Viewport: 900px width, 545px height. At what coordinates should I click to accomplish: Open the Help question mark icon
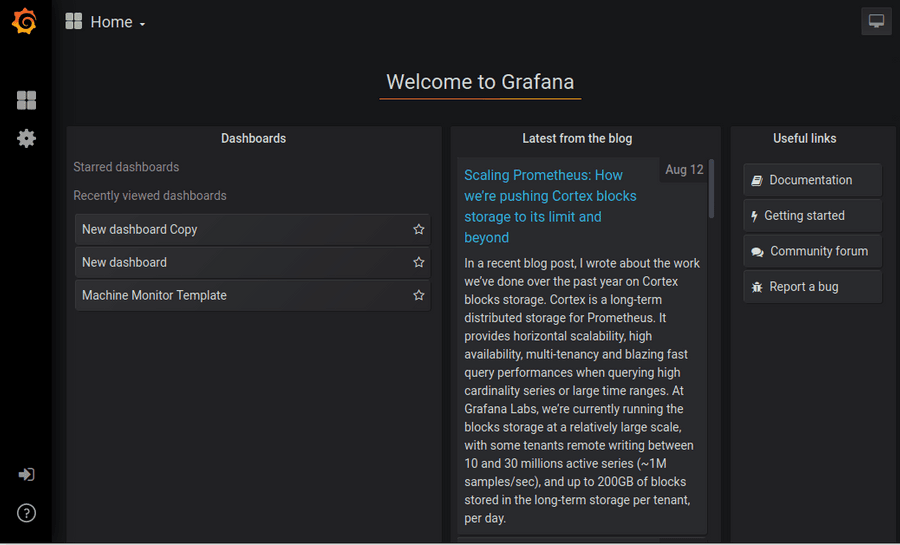pyautogui.click(x=26, y=513)
